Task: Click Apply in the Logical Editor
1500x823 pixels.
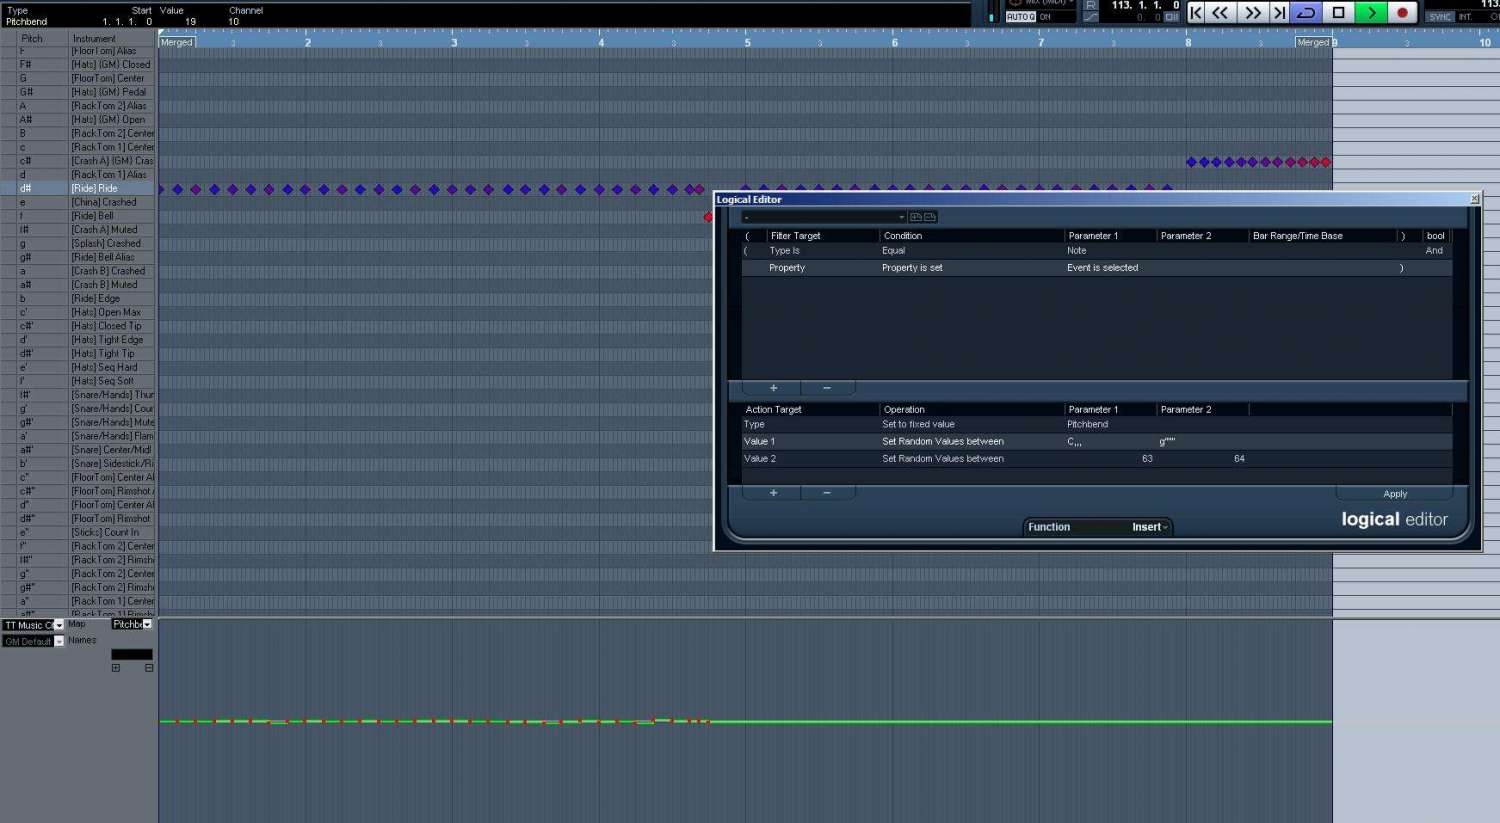Action: [x=1394, y=494]
